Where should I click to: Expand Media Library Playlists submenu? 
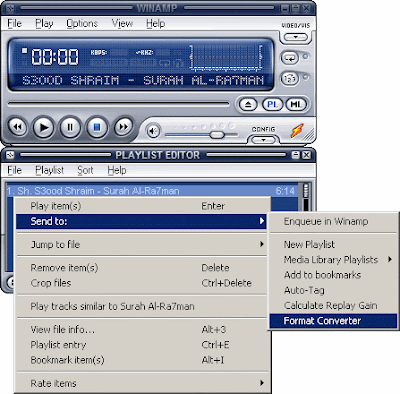[333, 260]
